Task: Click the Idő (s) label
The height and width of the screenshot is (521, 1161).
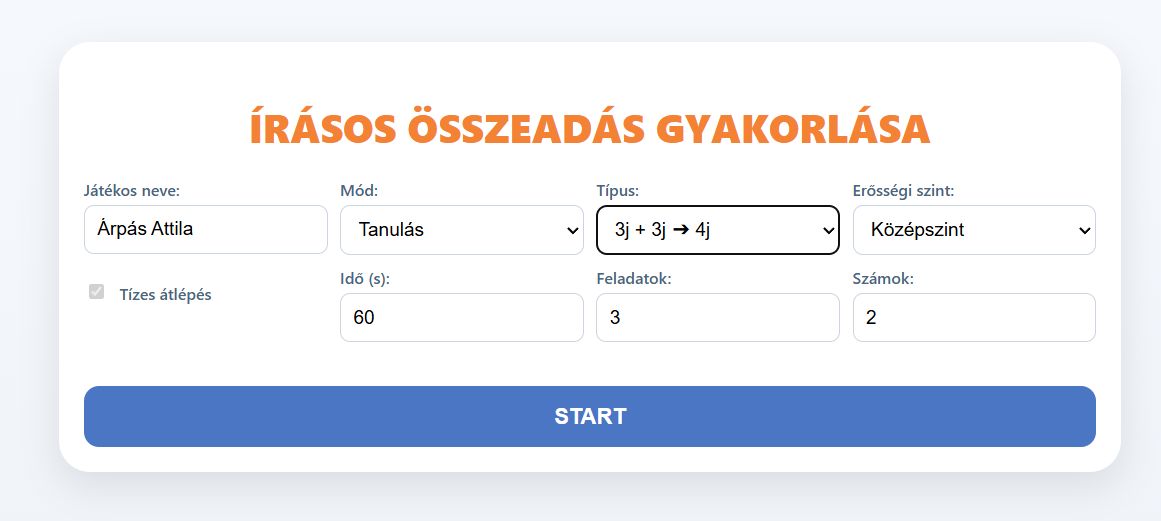Action: tap(365, 279)
